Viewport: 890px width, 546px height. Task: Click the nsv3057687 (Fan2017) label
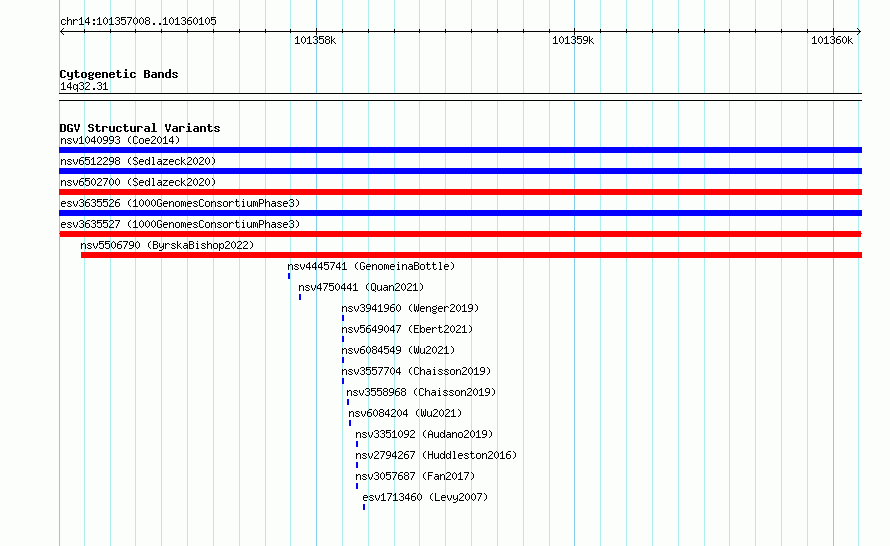click(x=415, y=476)
